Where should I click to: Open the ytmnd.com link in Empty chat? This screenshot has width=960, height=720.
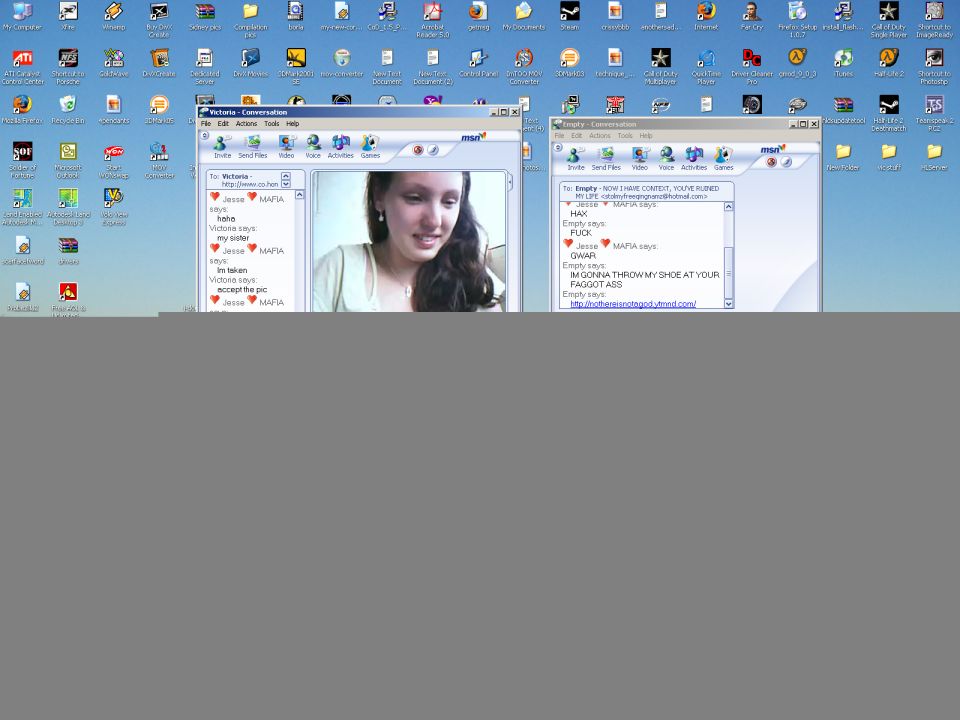(x=632, y=304)
